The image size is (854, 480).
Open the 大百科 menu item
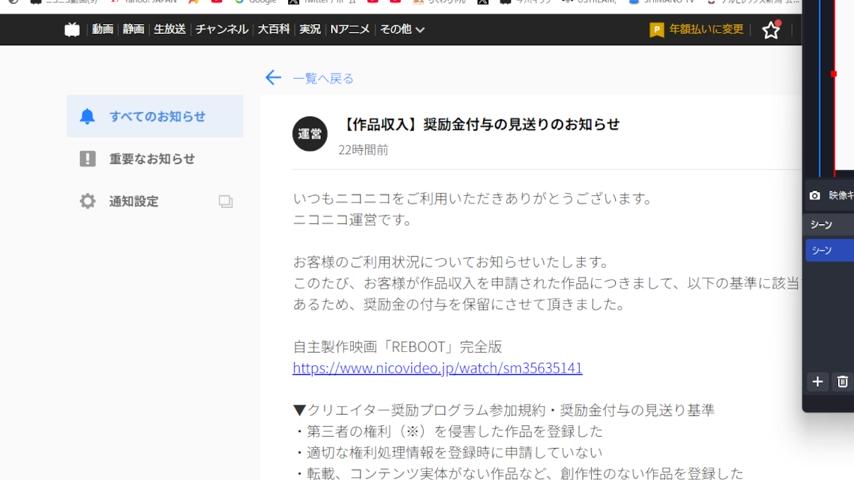(273, 29)
